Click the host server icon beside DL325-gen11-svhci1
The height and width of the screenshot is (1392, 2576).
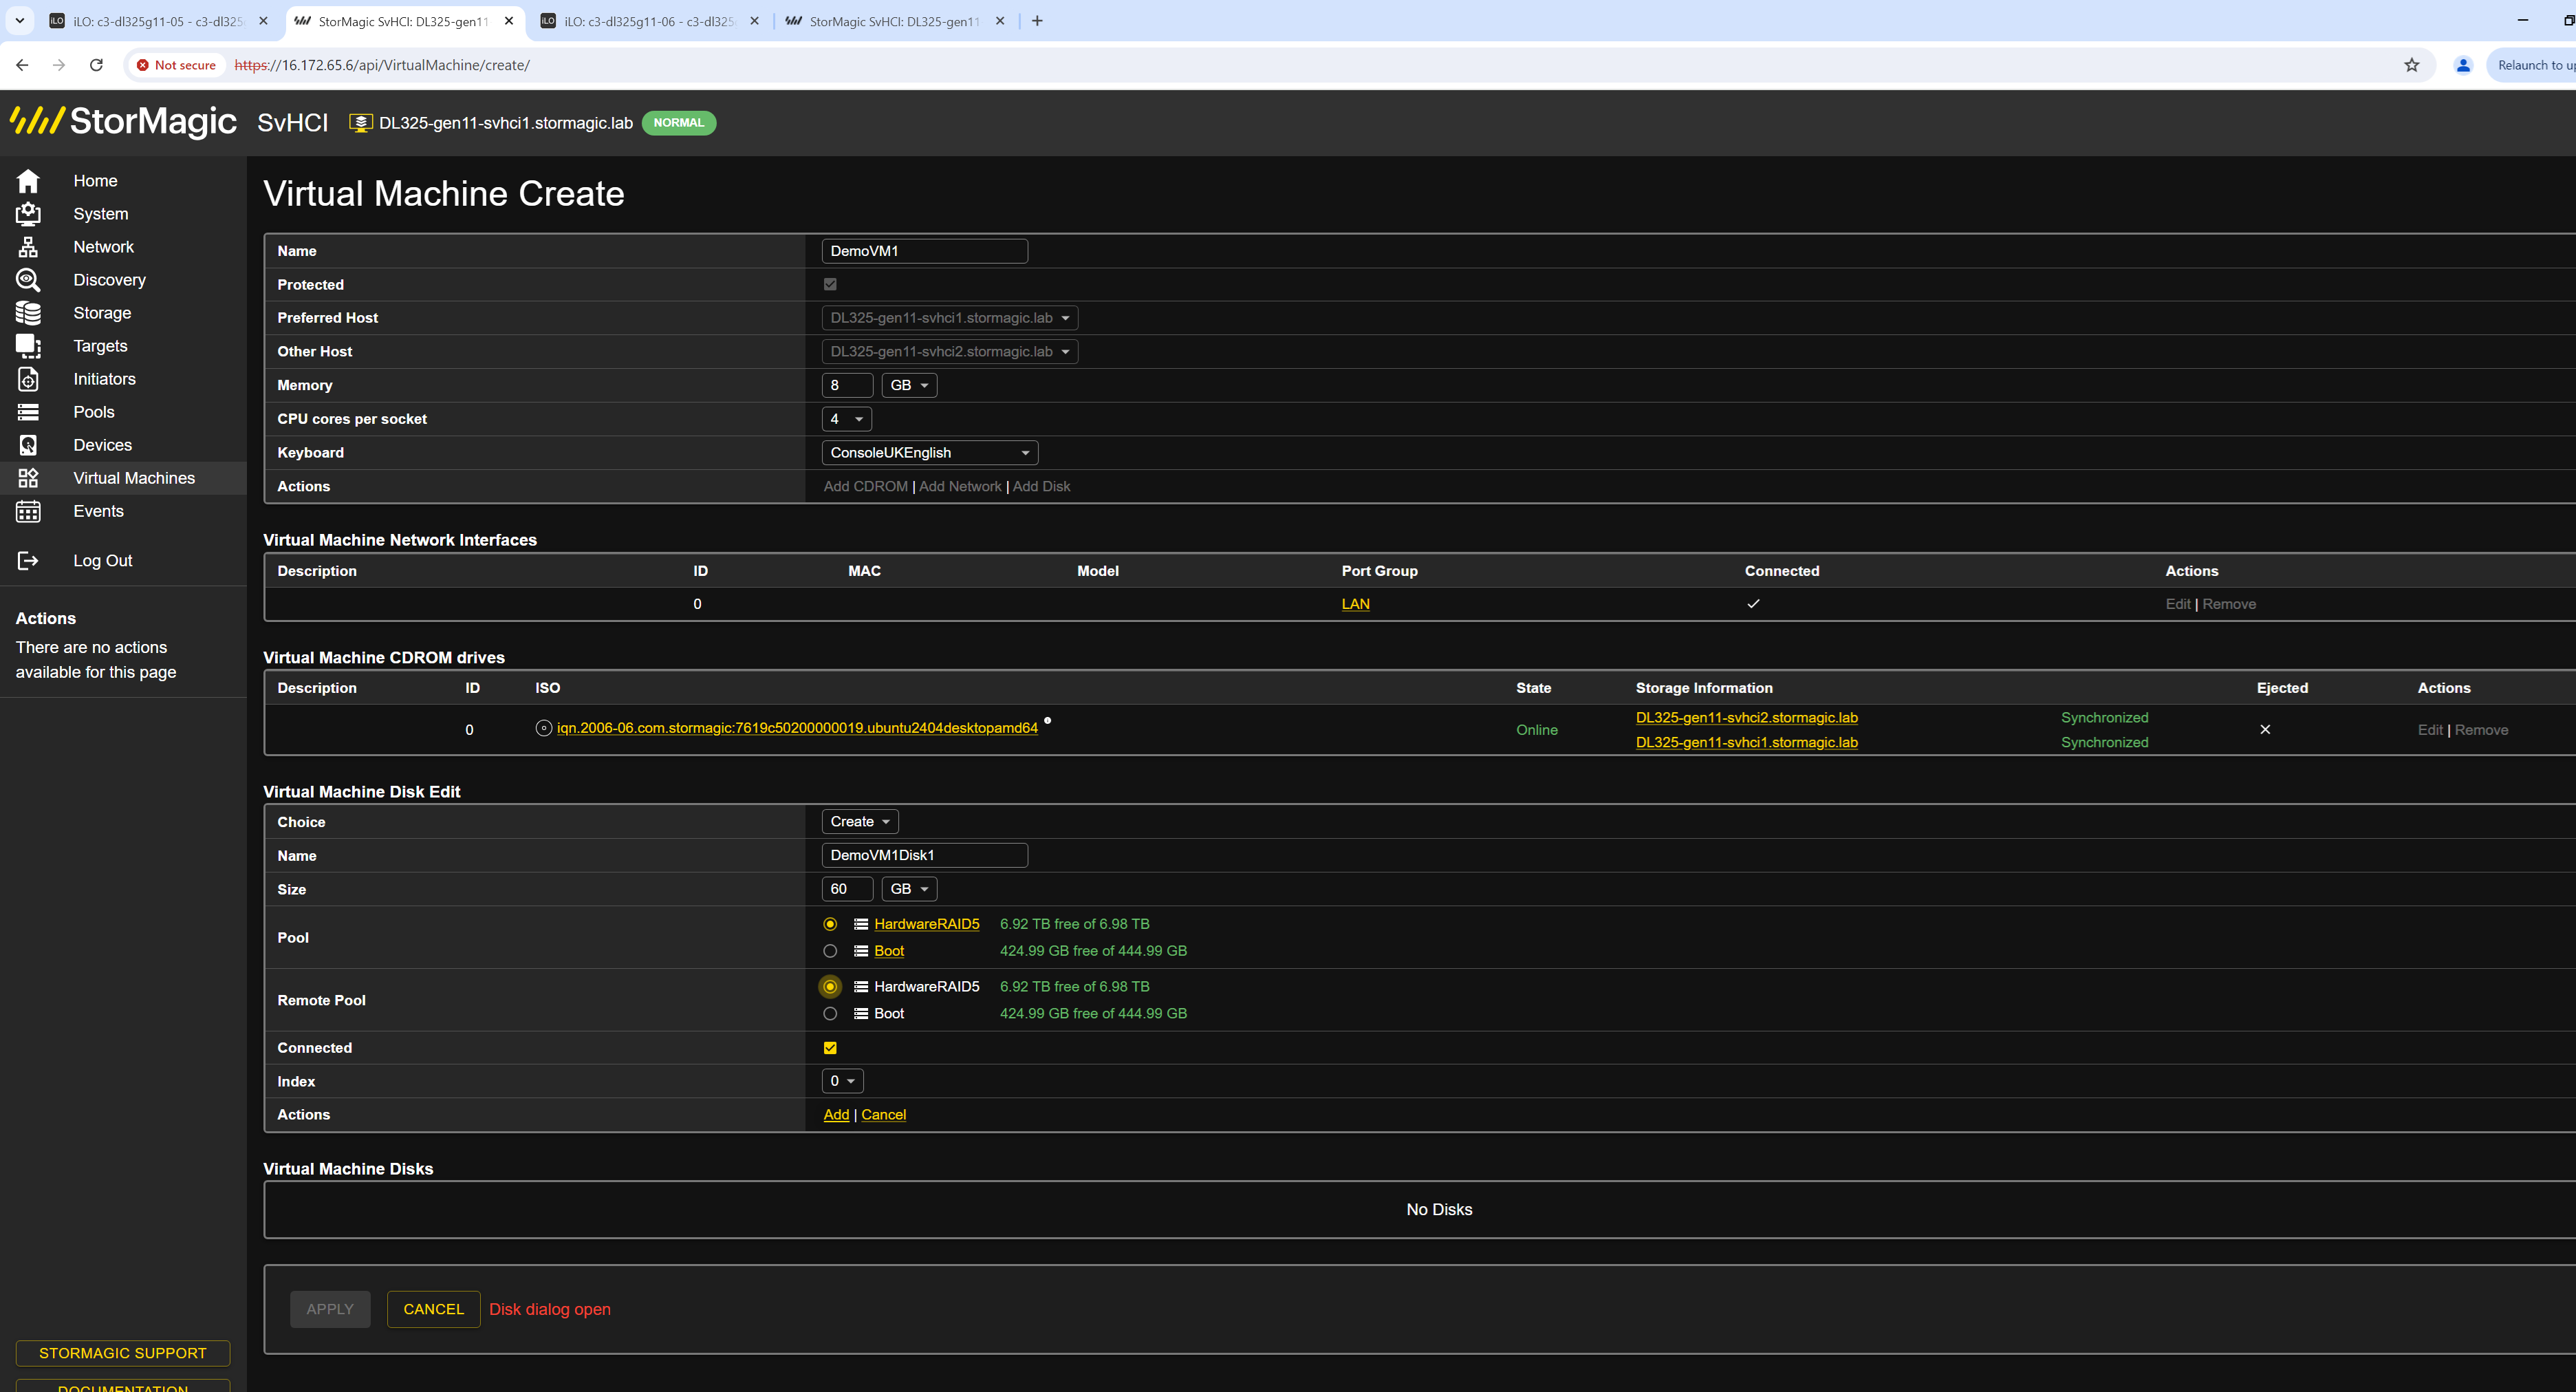click(360, 123)
